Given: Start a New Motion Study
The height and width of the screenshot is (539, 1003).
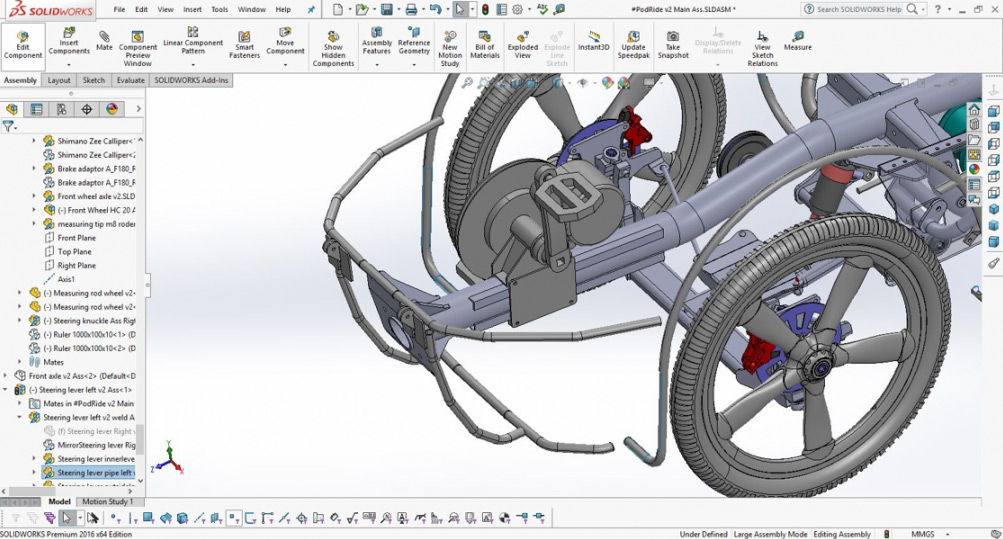Looking at the screenshot, I should [450, 49].
